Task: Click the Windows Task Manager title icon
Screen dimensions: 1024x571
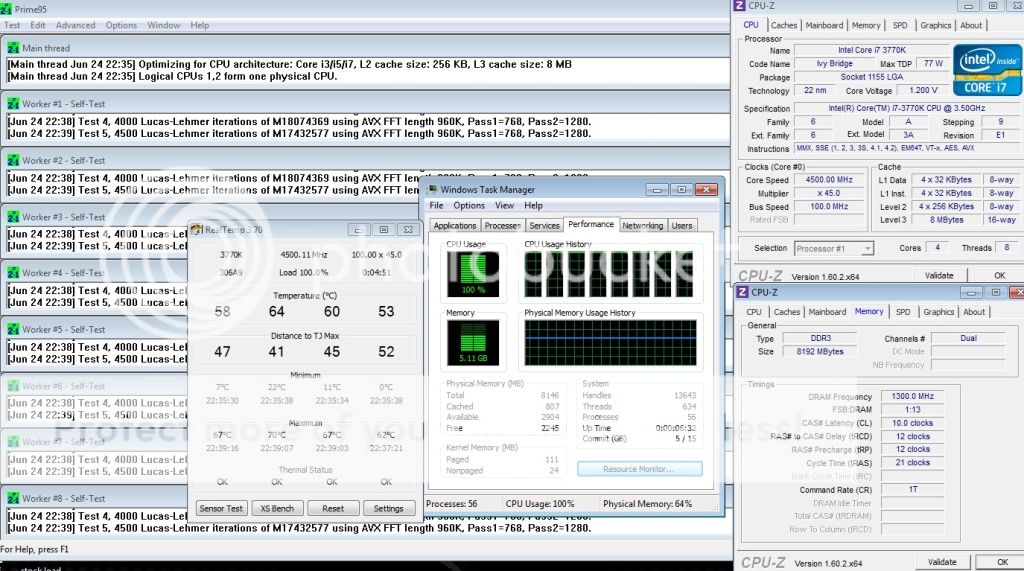Action: 432,189
